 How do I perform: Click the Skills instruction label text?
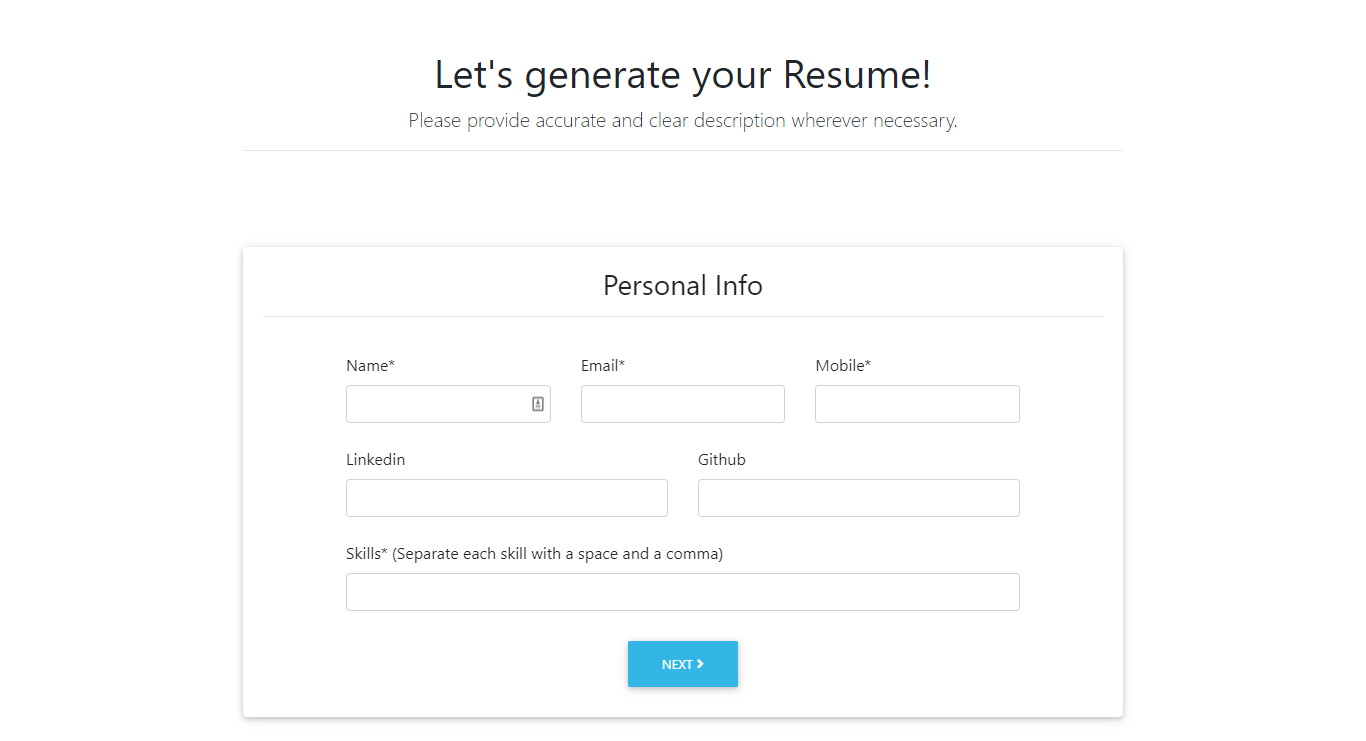tap(533, 553)
